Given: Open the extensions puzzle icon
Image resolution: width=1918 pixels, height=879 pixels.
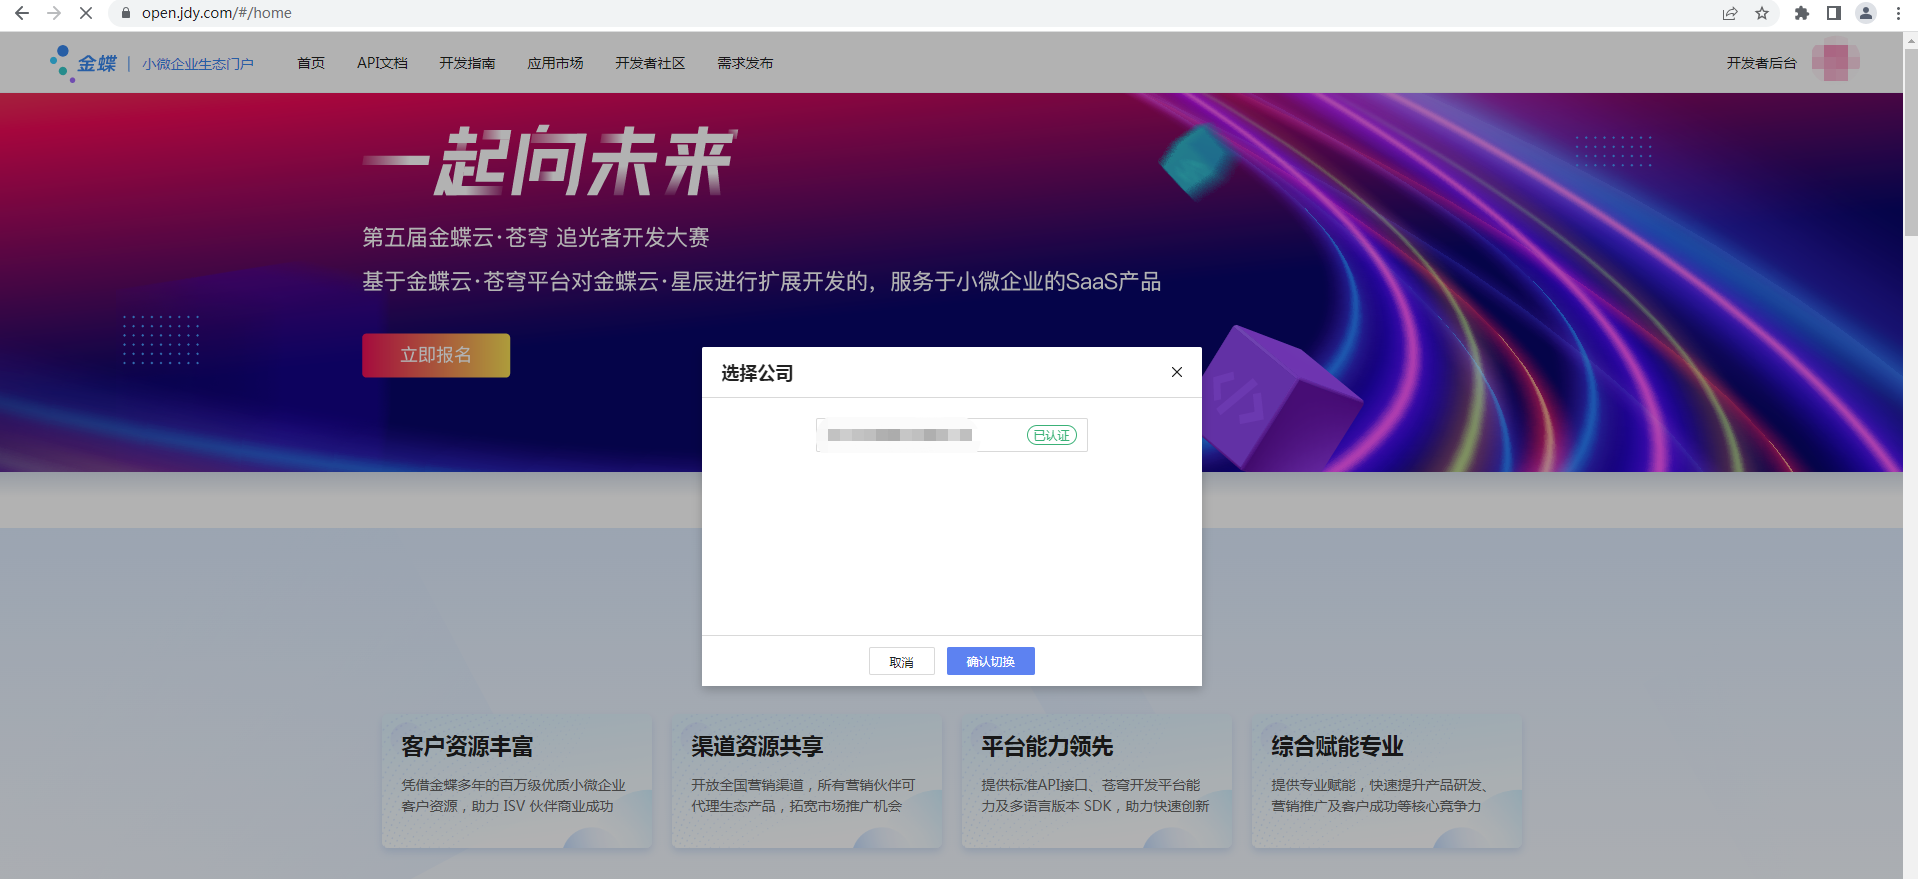Looking at the screenshot, I should click(x=1802, y=13).
